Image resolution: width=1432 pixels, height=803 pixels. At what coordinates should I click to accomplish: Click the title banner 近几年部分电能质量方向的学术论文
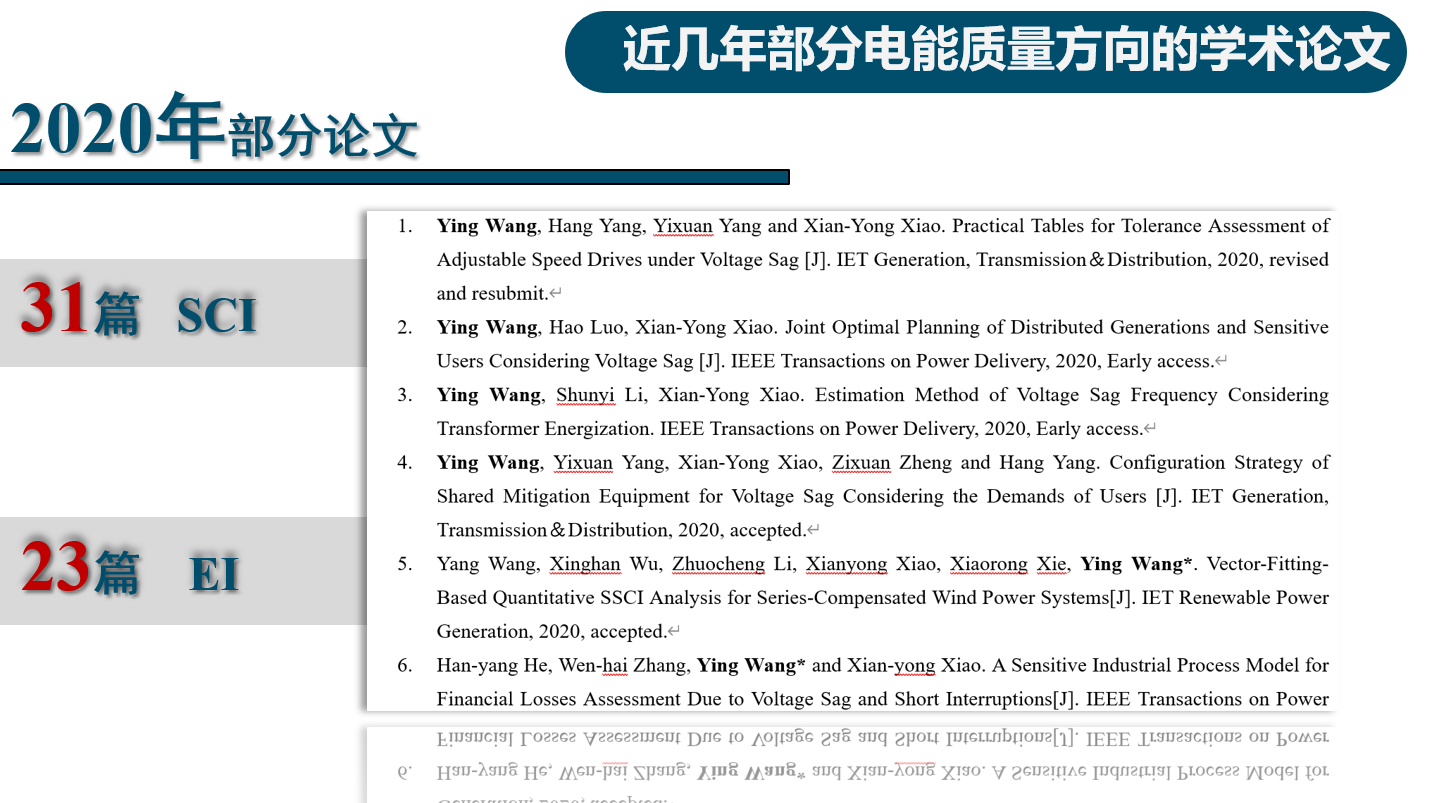tap(1005, 50)
